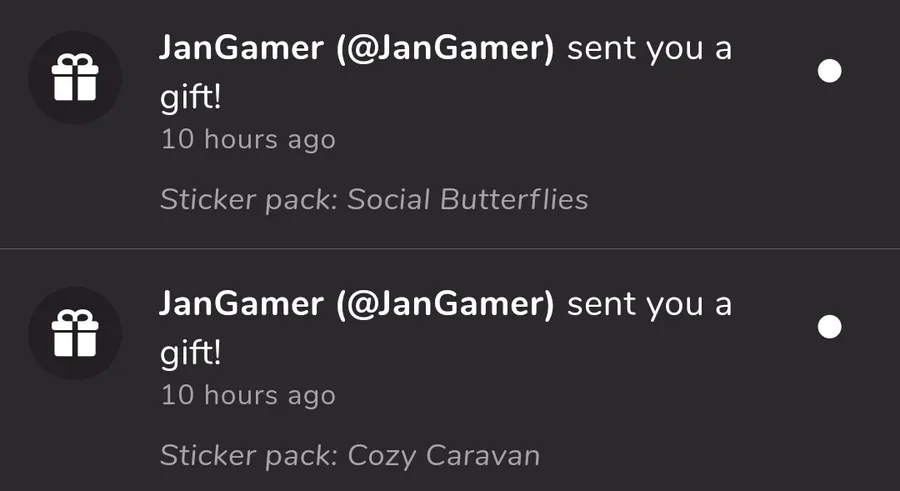Click the divider line between the two notifications
Screen dimensions: 900x491
[x=450, y=248]
